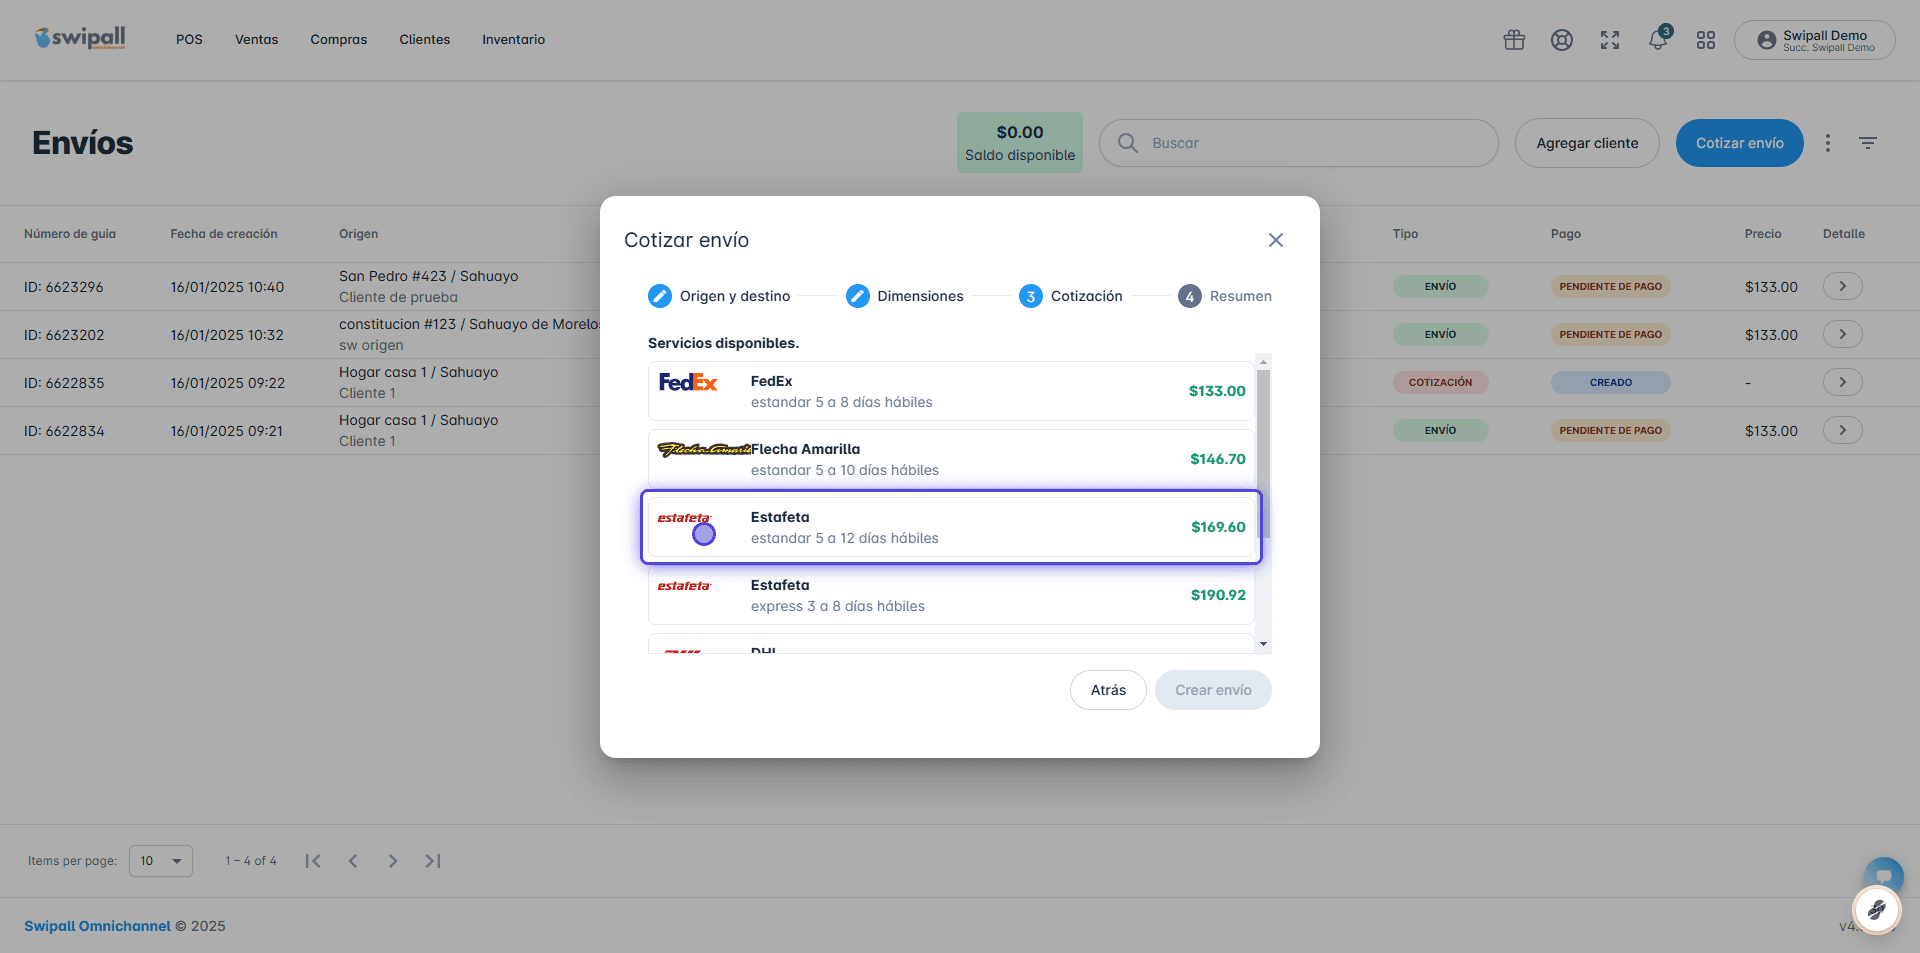Focus the Buscar search field
Image resolution: width=1920 pixels, height=953 pixels.
point(1299,143)
